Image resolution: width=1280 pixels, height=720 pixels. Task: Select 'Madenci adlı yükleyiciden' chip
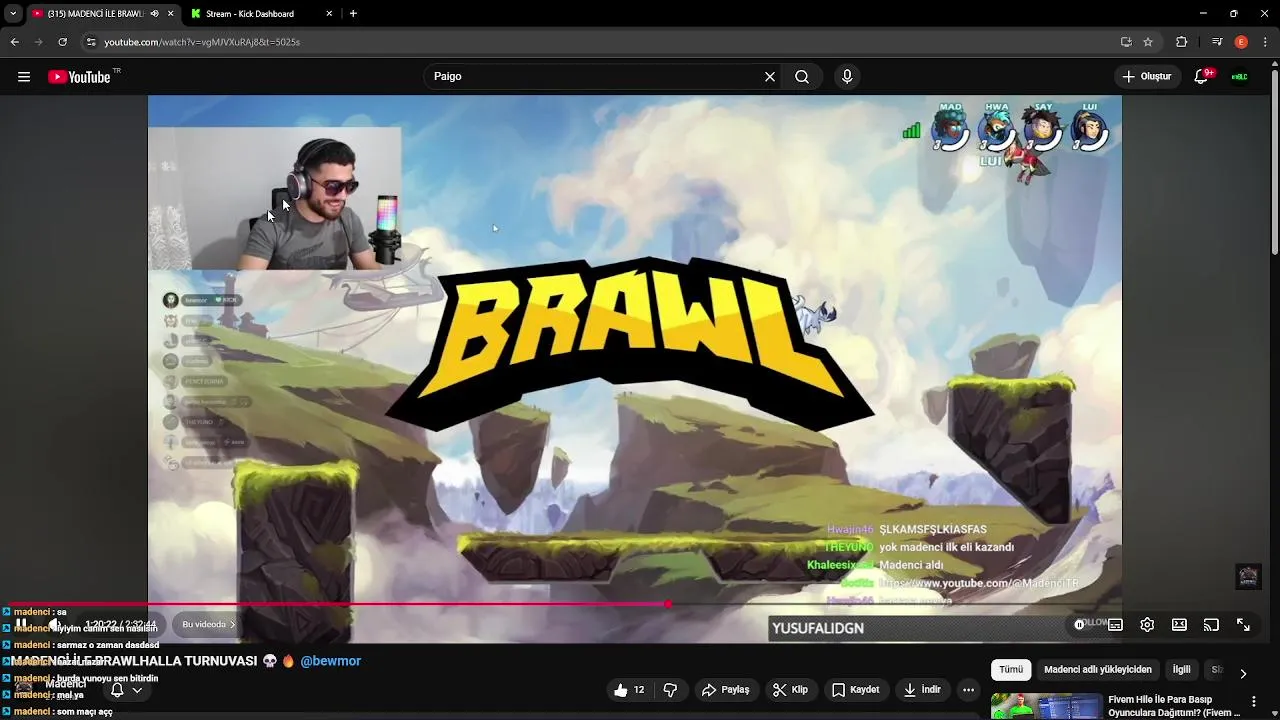click(x=1098, y=669)
